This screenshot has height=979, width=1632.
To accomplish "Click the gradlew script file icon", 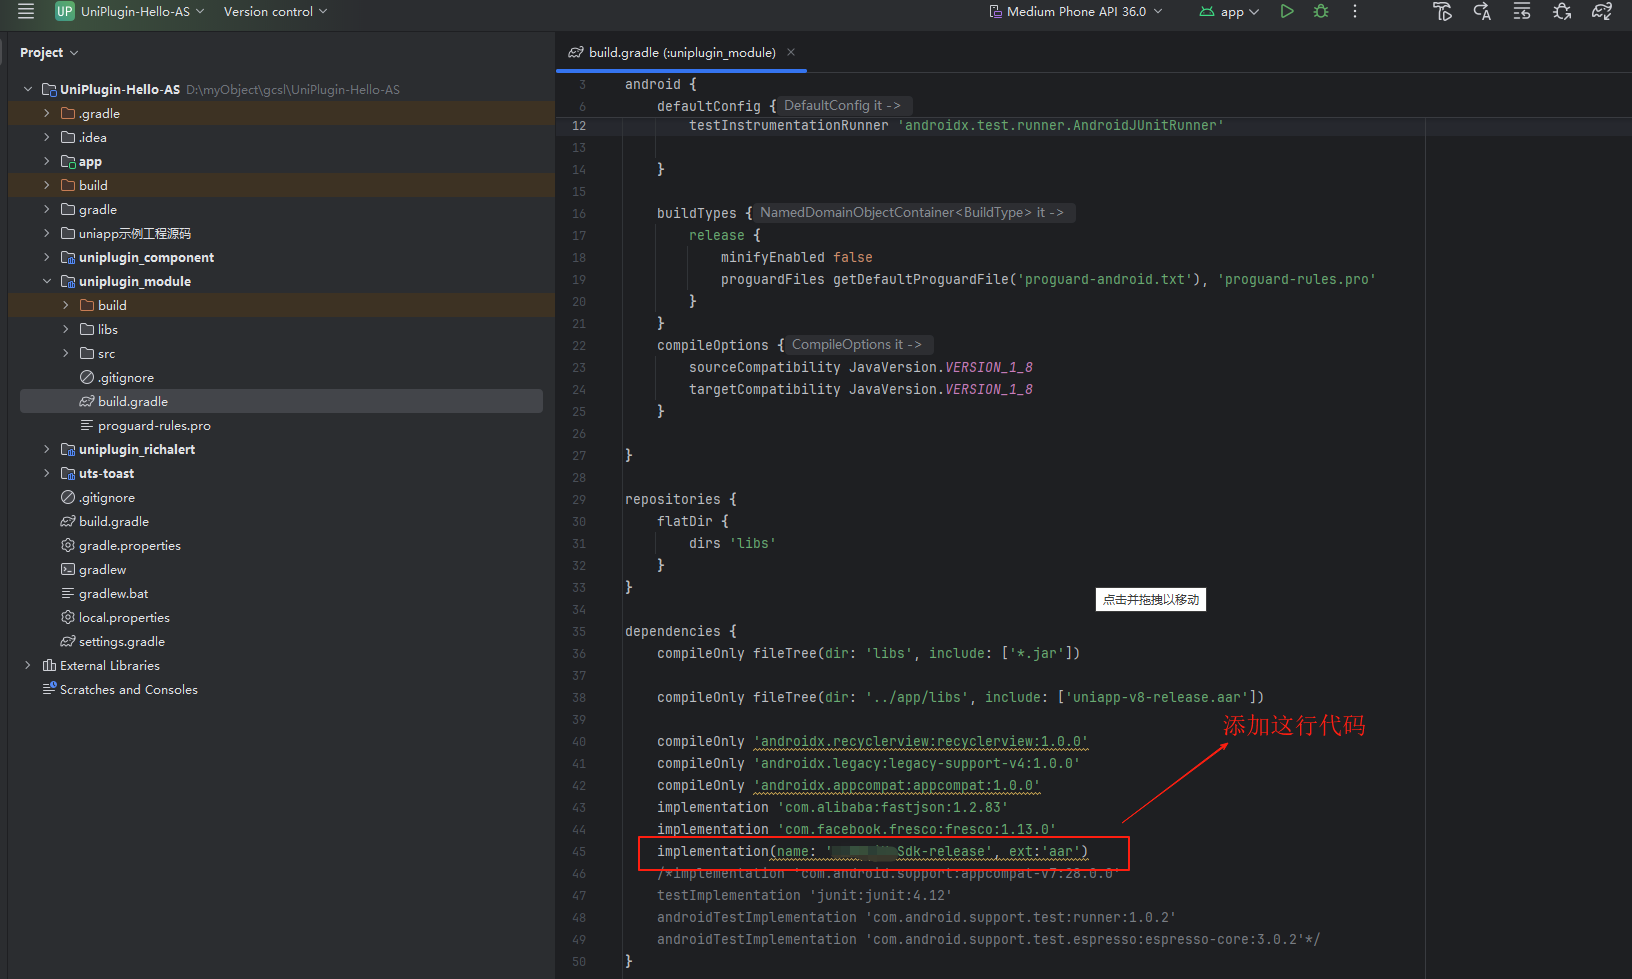I will [x=68, y=569].
